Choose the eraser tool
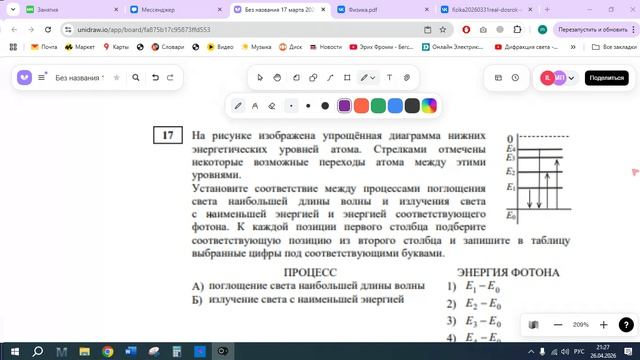Screen dimensions: 640x360 point(272,106)
